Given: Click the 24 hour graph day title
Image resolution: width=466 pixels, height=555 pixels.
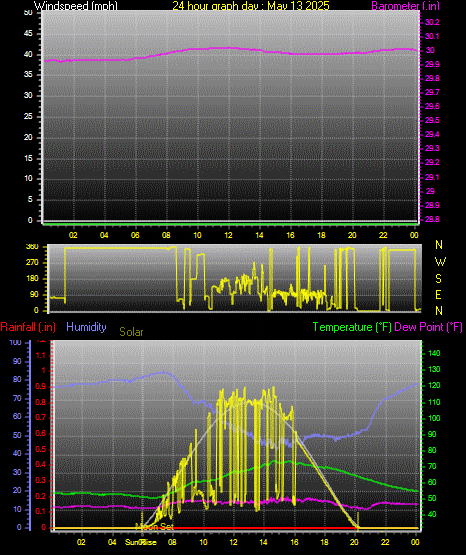Looking at the screenshot, I should 251,5.
